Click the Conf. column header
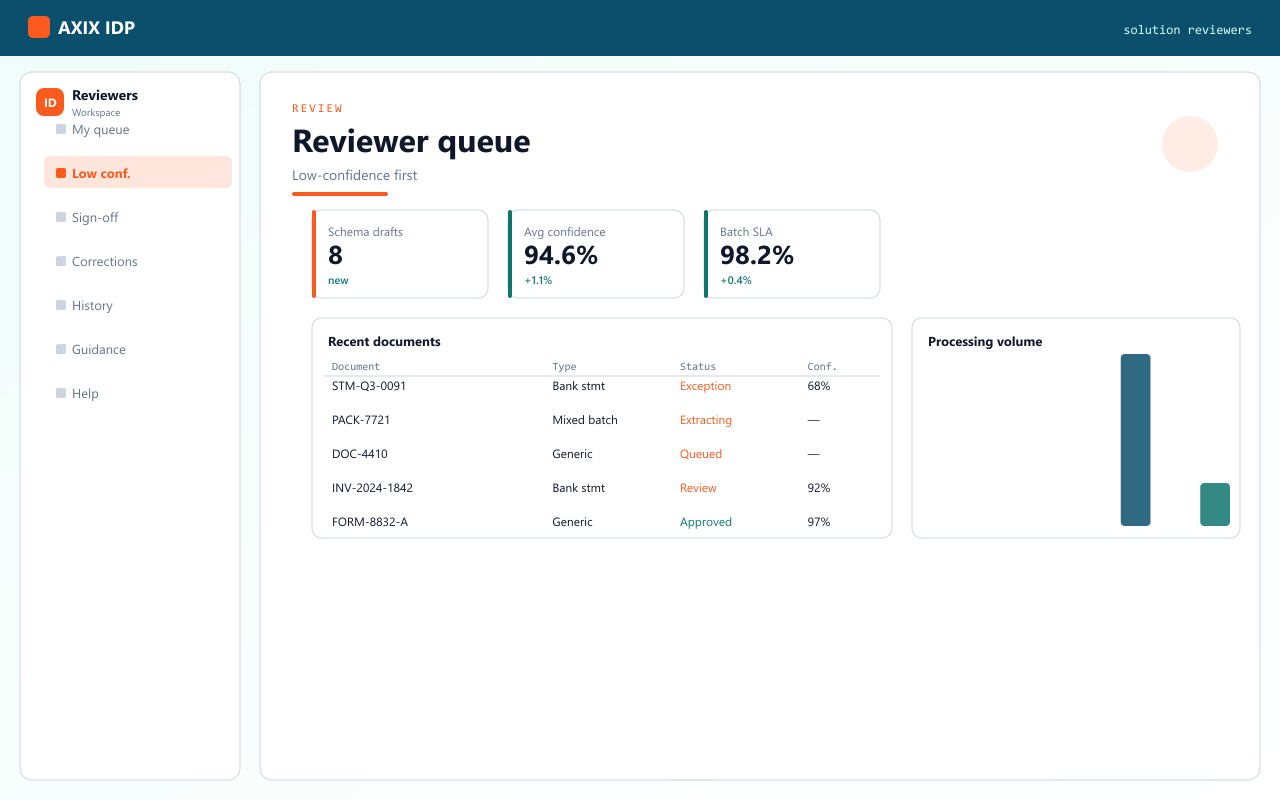Image resolution: width=1280 pixels, height=800 pixels. coord(822,367)
